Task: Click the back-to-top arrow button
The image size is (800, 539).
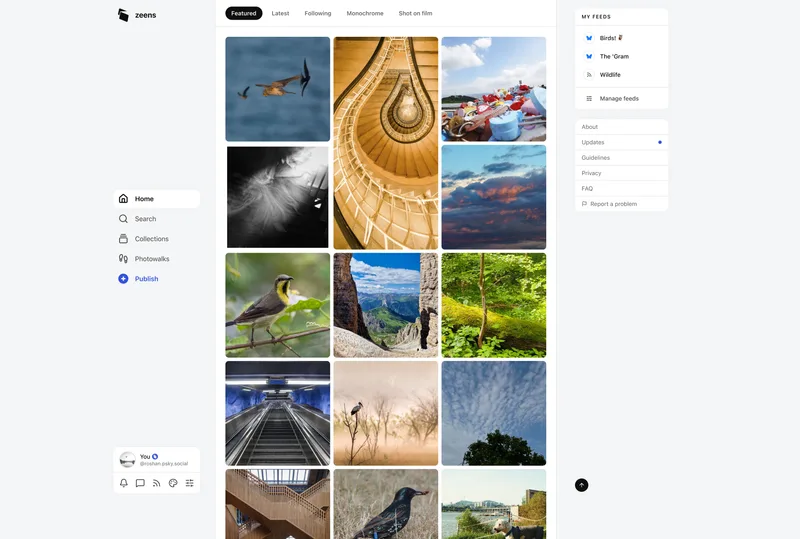Action: click(x=582, y=485)
